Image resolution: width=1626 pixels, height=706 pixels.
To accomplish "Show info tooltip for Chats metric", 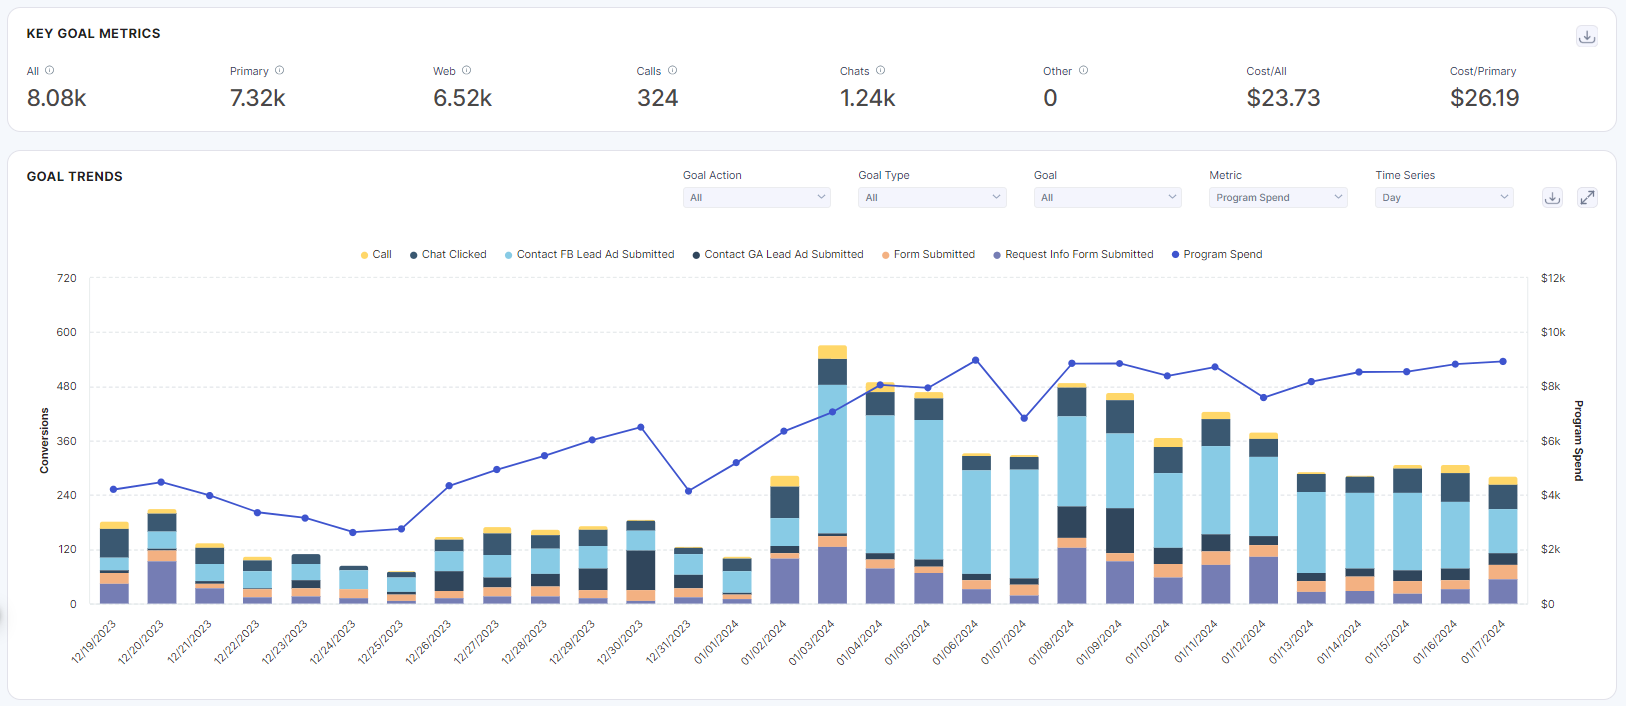I will 881,71.
